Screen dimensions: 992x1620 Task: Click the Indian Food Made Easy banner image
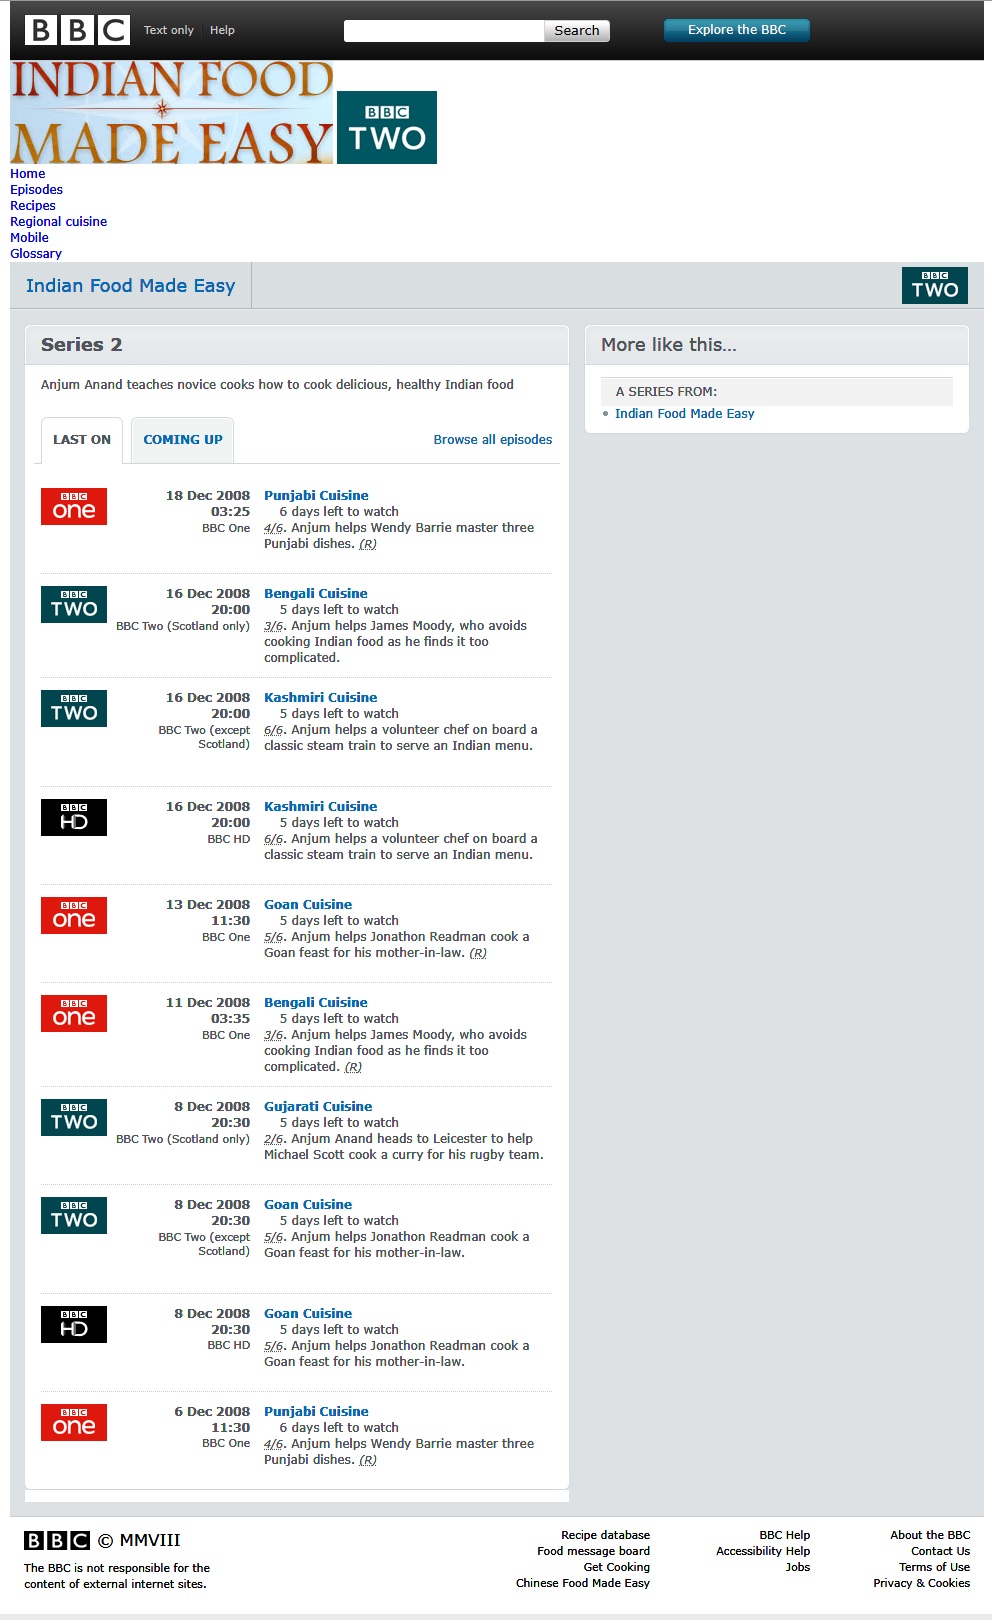[172, 112]
